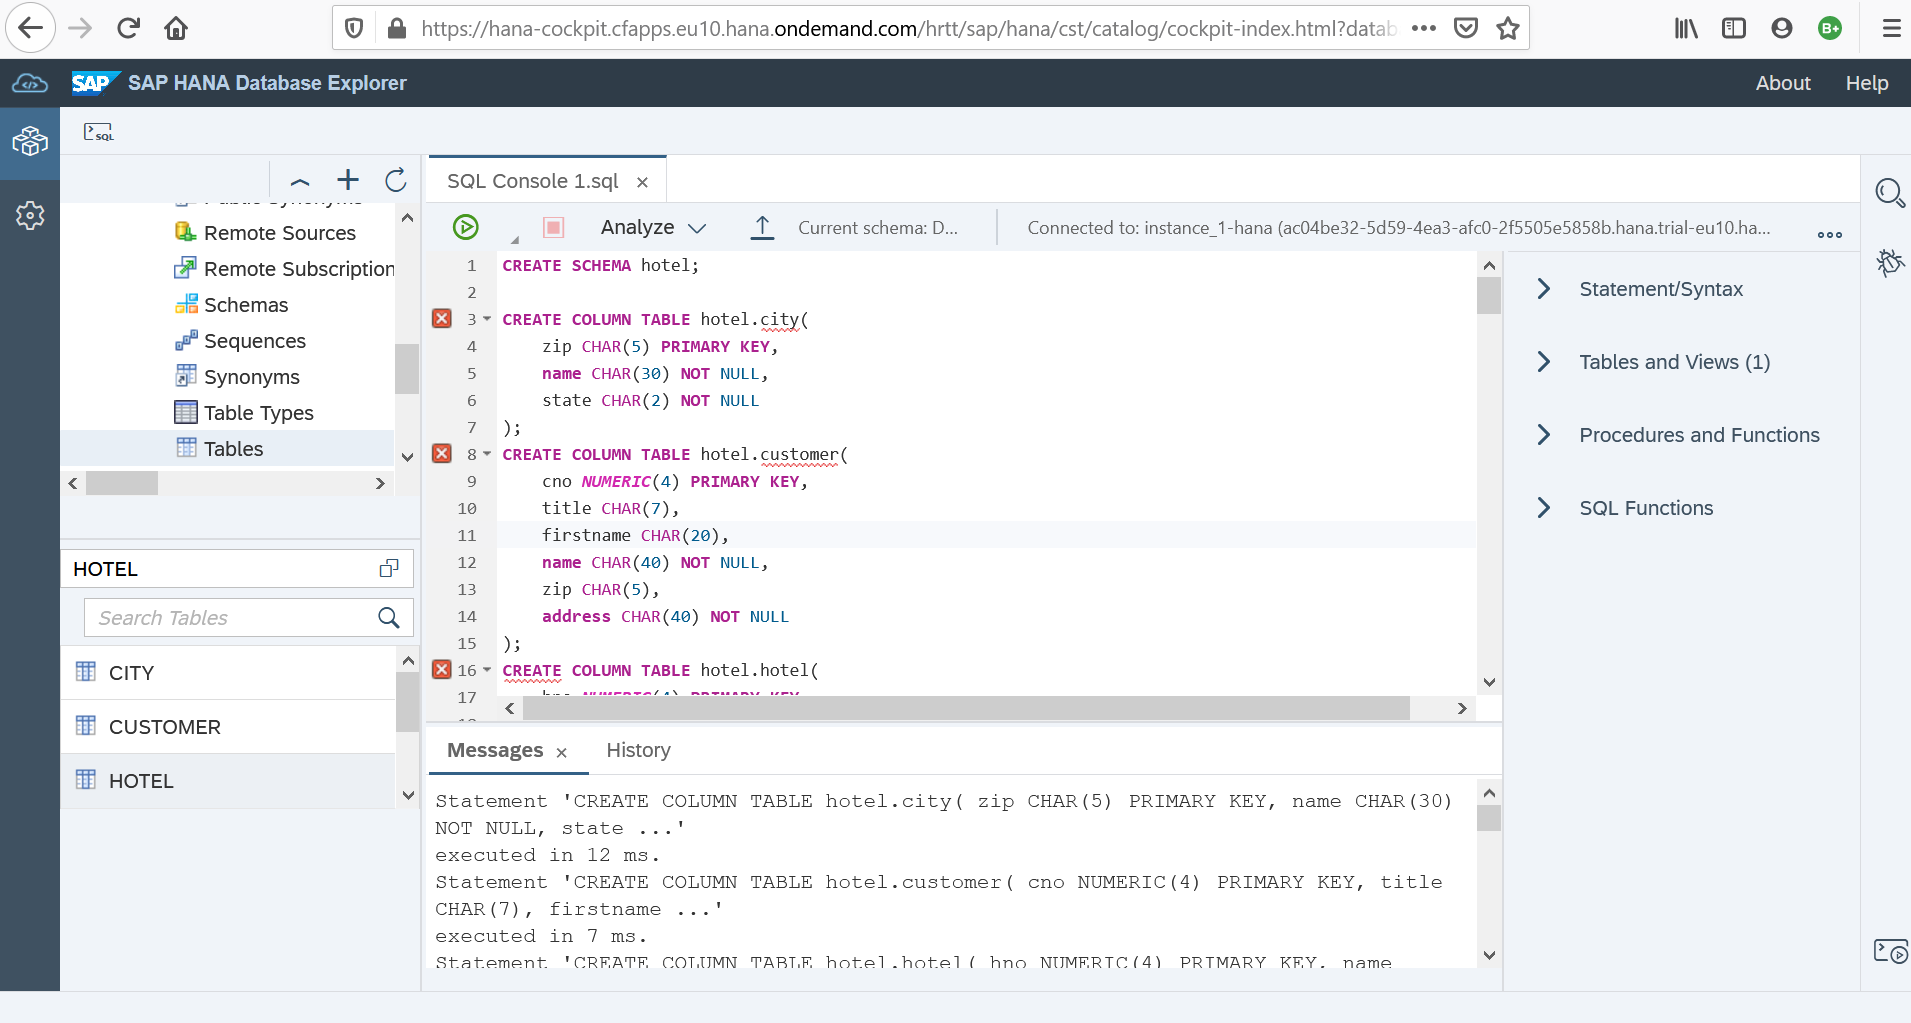Image resolution: width=1911 pixels, height=1023 pixels.
Task: Click the upload/export arrow icon in console toolbar
Action: (x=762, y=227)
